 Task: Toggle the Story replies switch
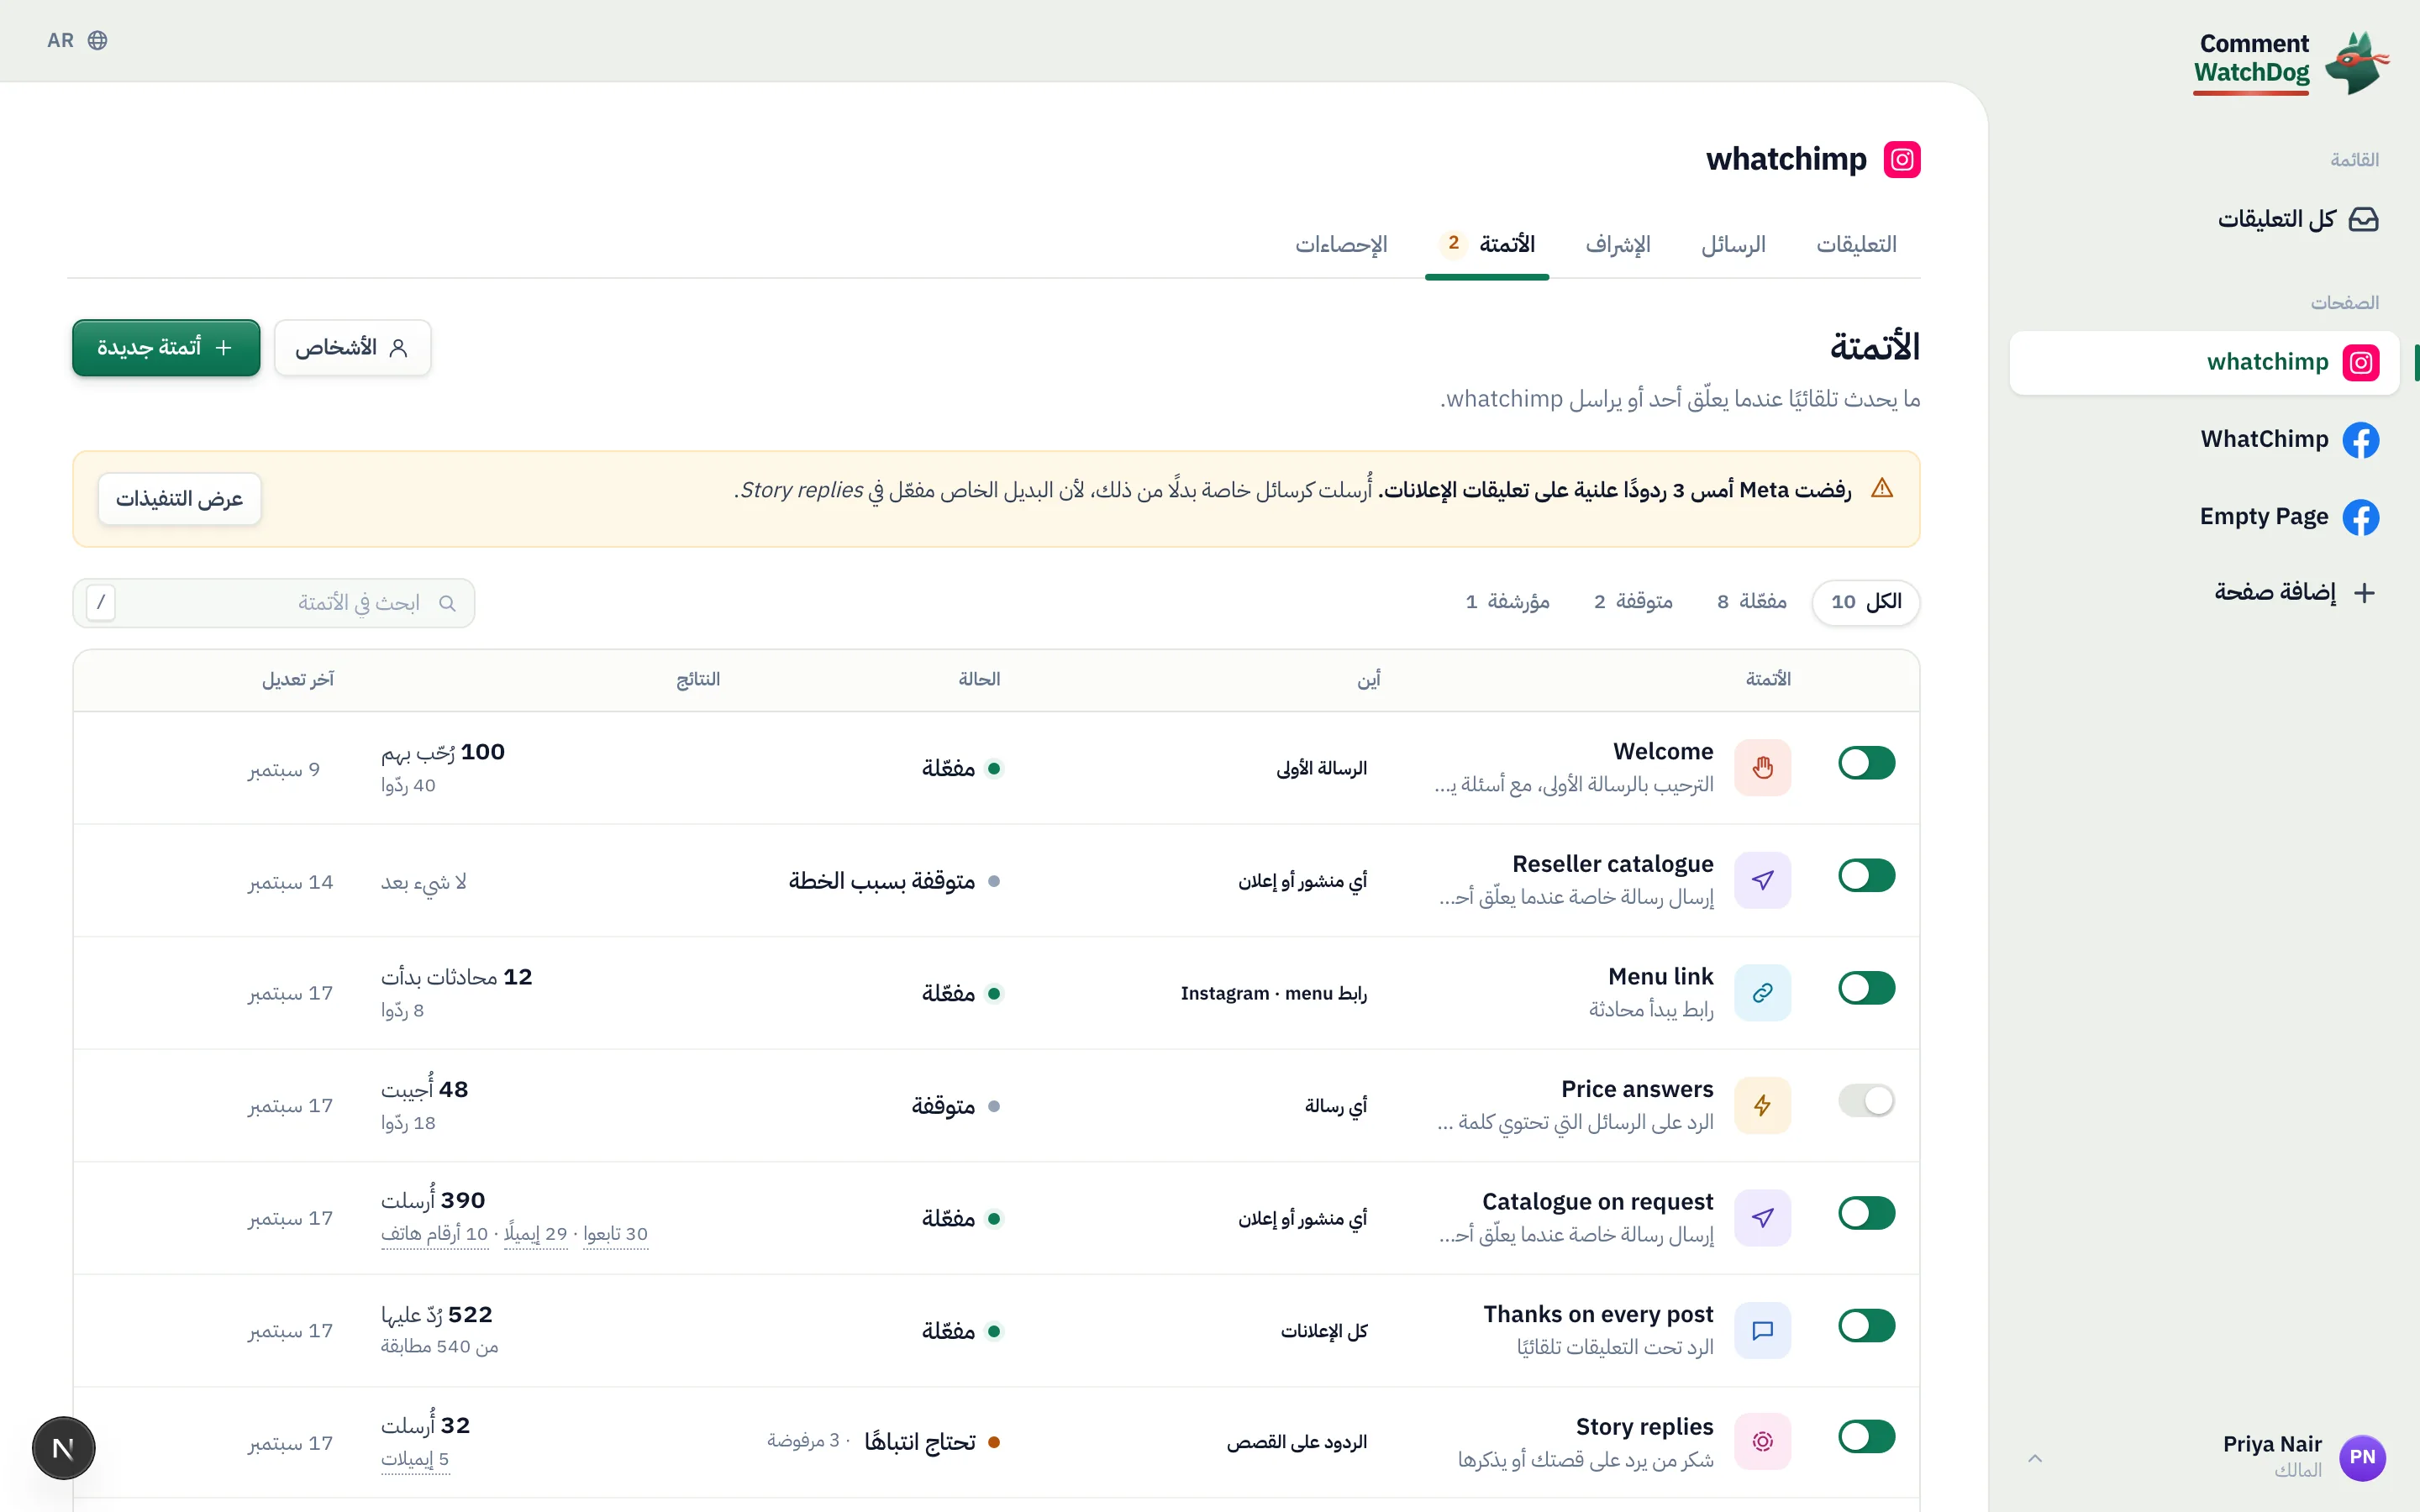tap(1866, 1437)
